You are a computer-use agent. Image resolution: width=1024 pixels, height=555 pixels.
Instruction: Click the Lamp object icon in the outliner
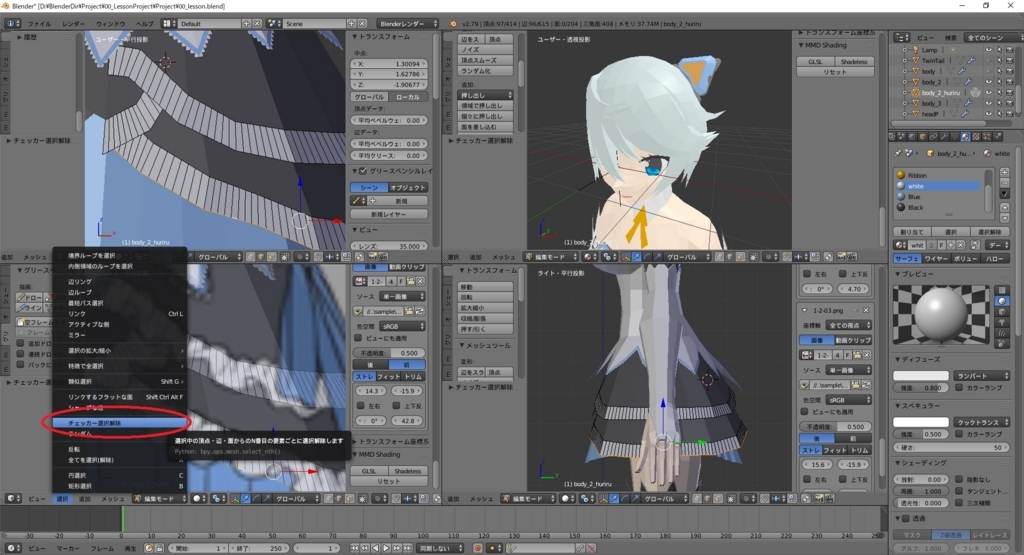[916, 50]
